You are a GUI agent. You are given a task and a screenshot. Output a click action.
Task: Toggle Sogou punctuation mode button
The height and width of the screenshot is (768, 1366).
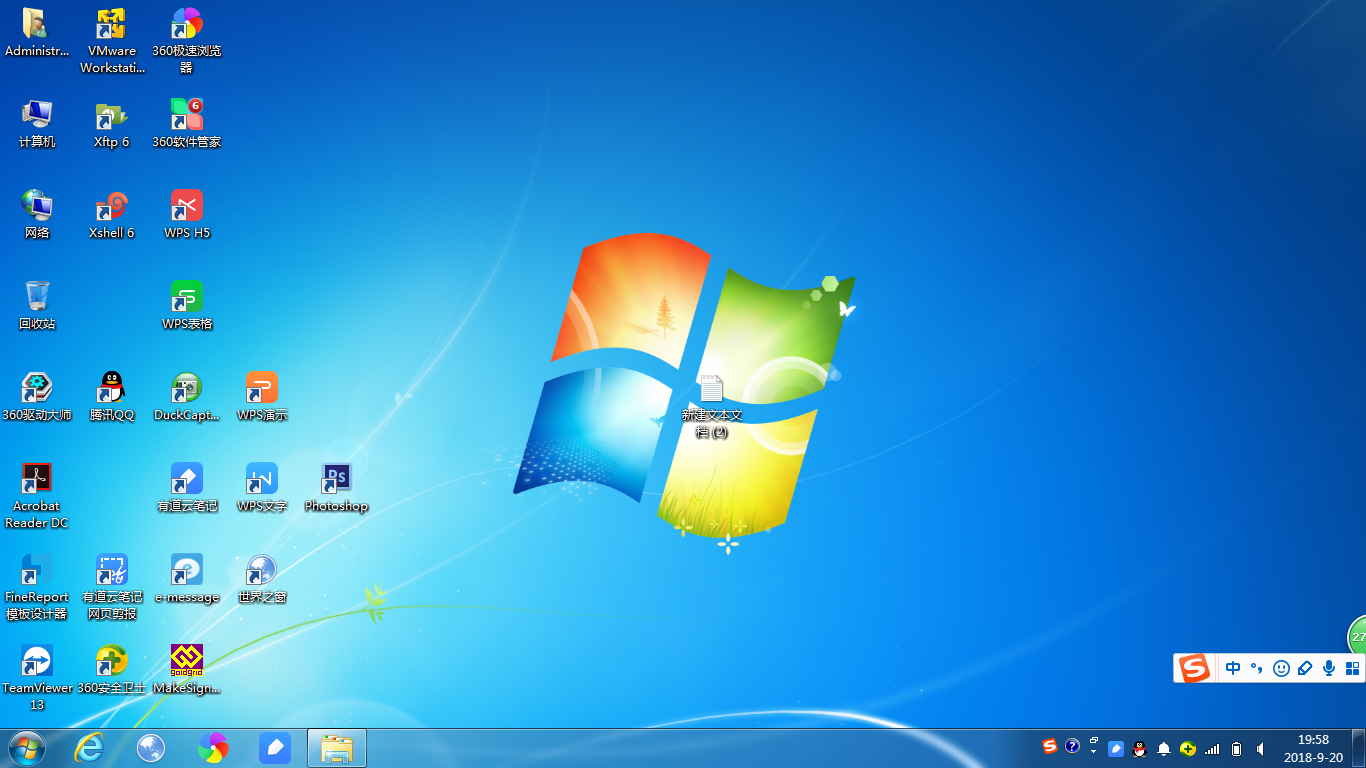(1257, 668)
